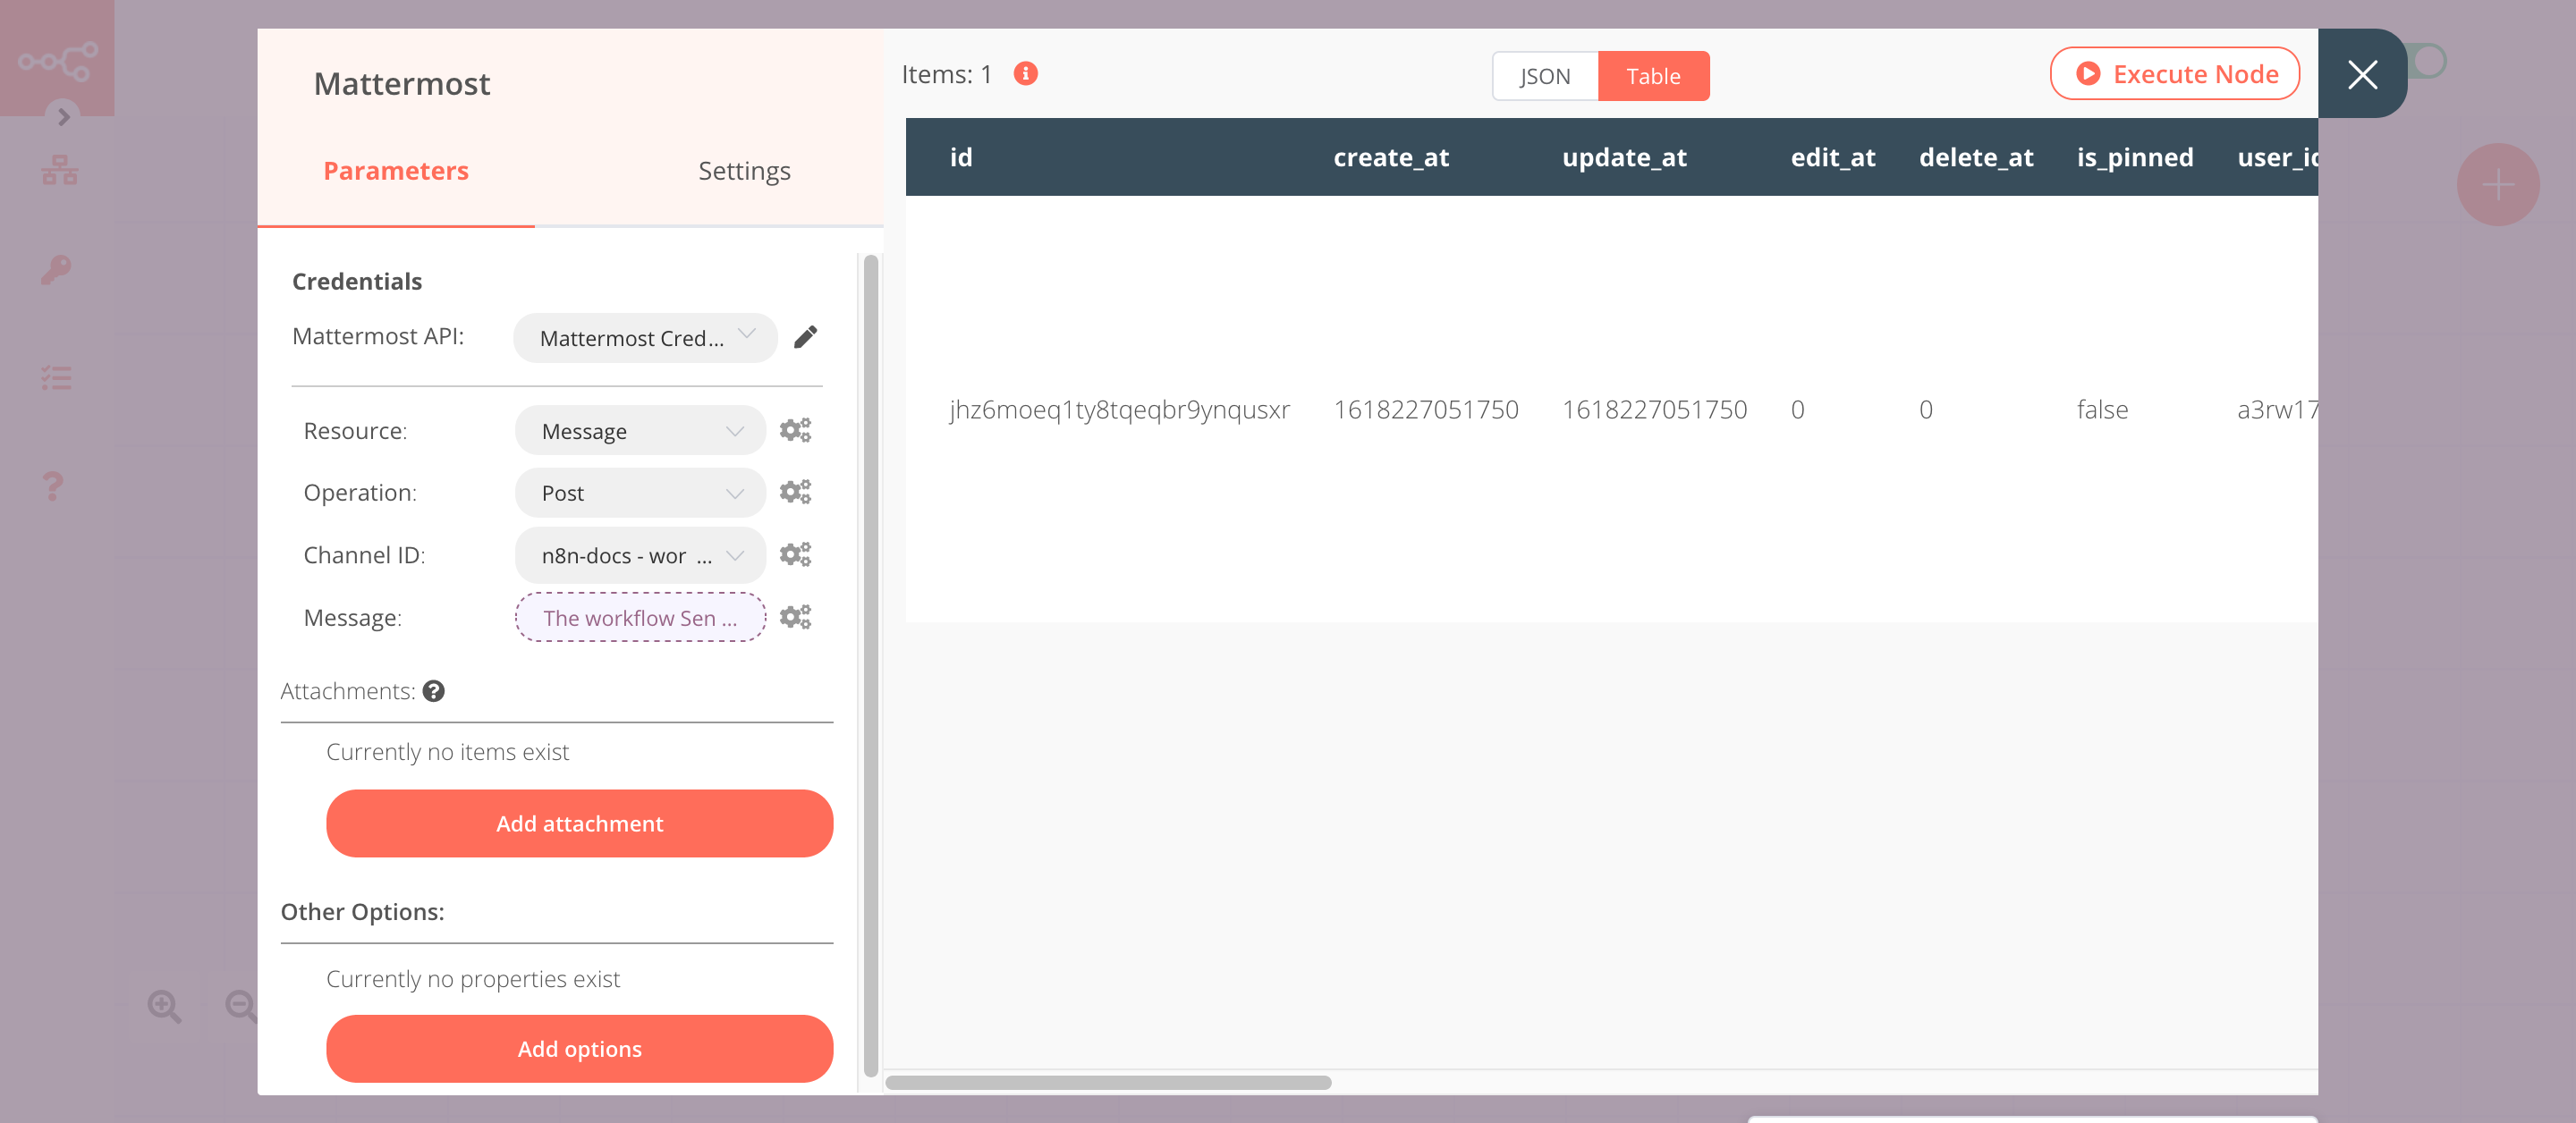Image resolution: width=2576 pixels, height=1123 pixels.
Task: Click the gear icon next to Channel ID
Action: (797, 553)
